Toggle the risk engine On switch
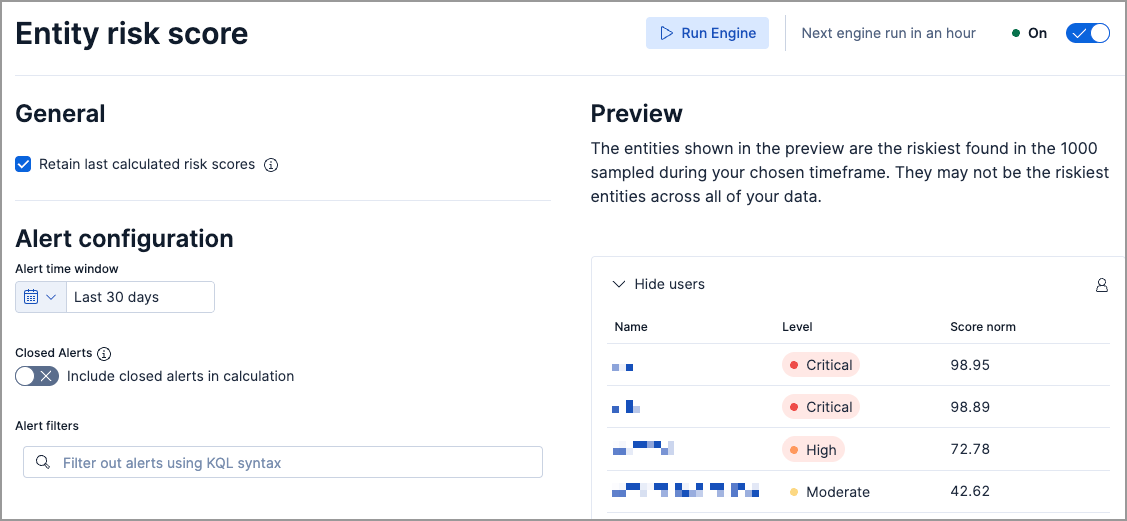The image size is (1127, 521). tap(1088, 33)
